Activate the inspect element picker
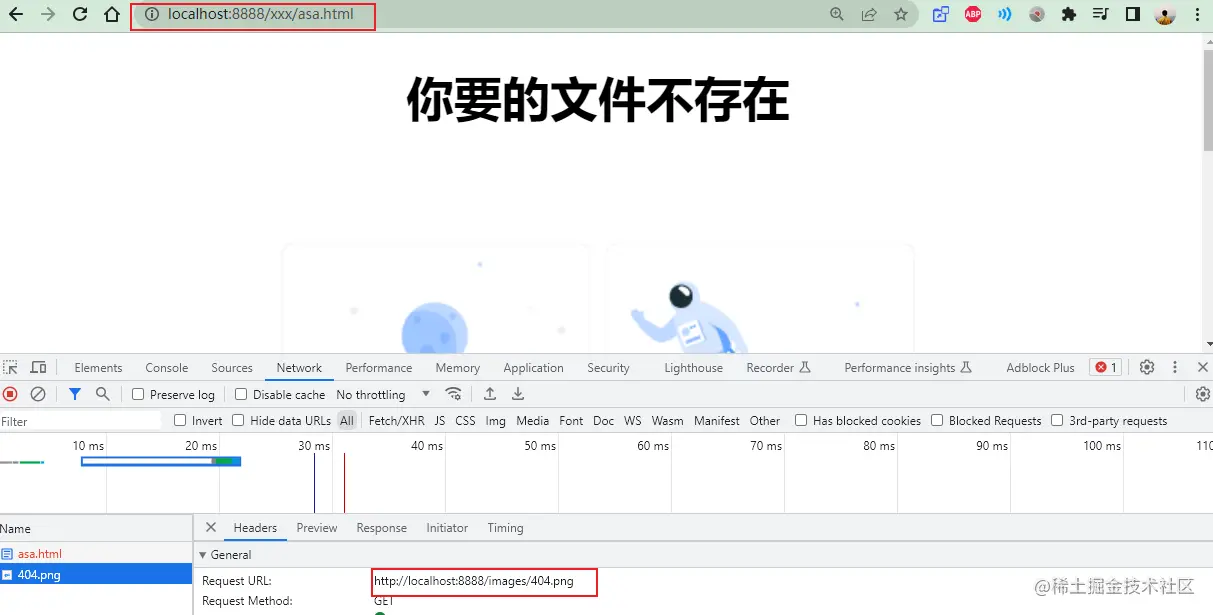The height and width of the screenshot is (615, 1213). [10, 367]
